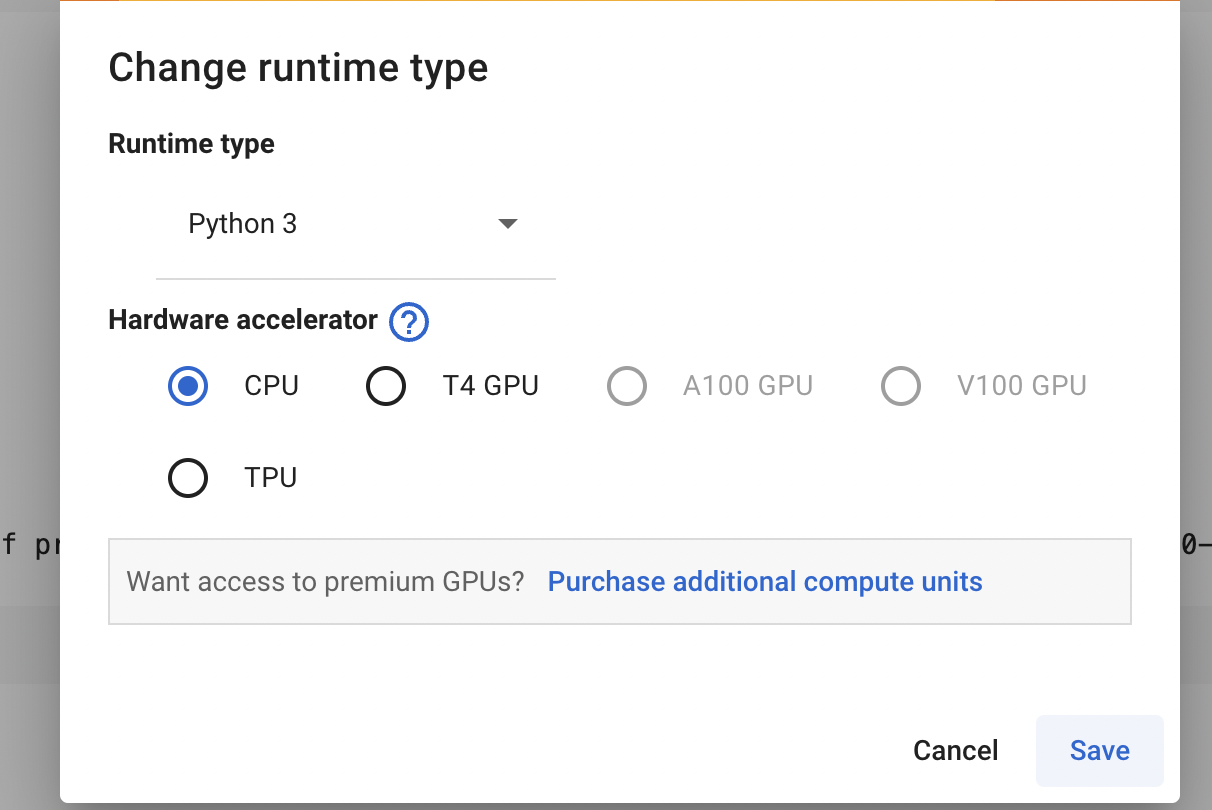
Task: Select the TPU radio button
Action: (188, 478)
